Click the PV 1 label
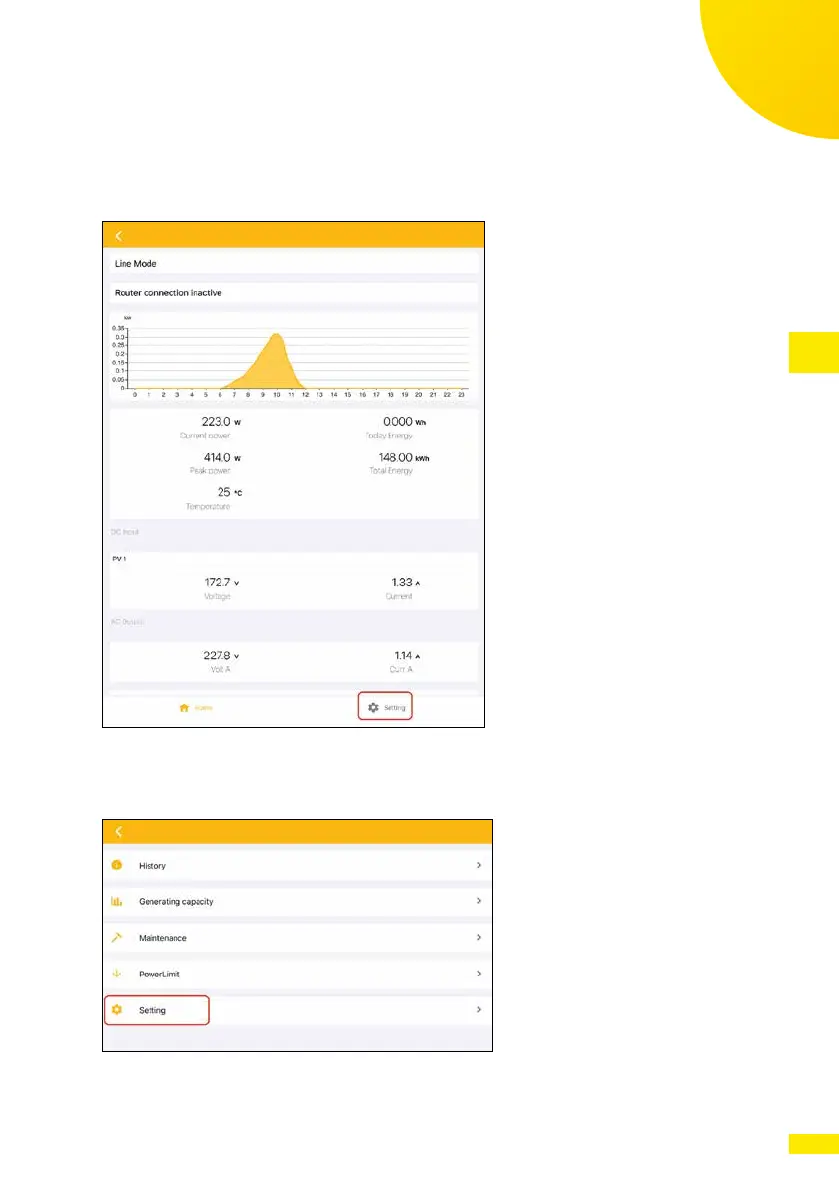839x1191 pixels. click(119, 558)
